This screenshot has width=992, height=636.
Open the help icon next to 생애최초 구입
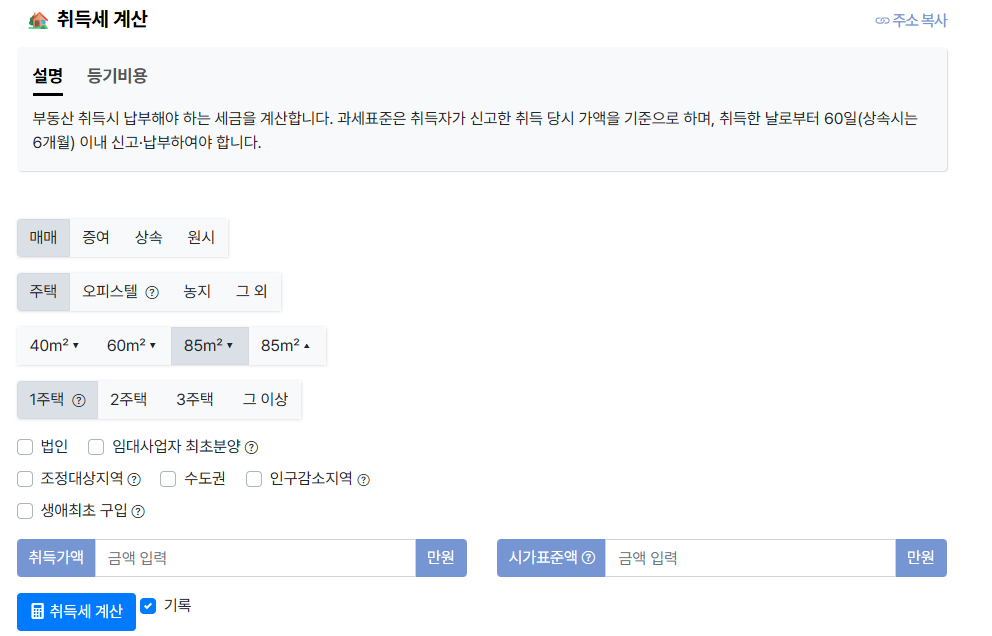[139, 511]
